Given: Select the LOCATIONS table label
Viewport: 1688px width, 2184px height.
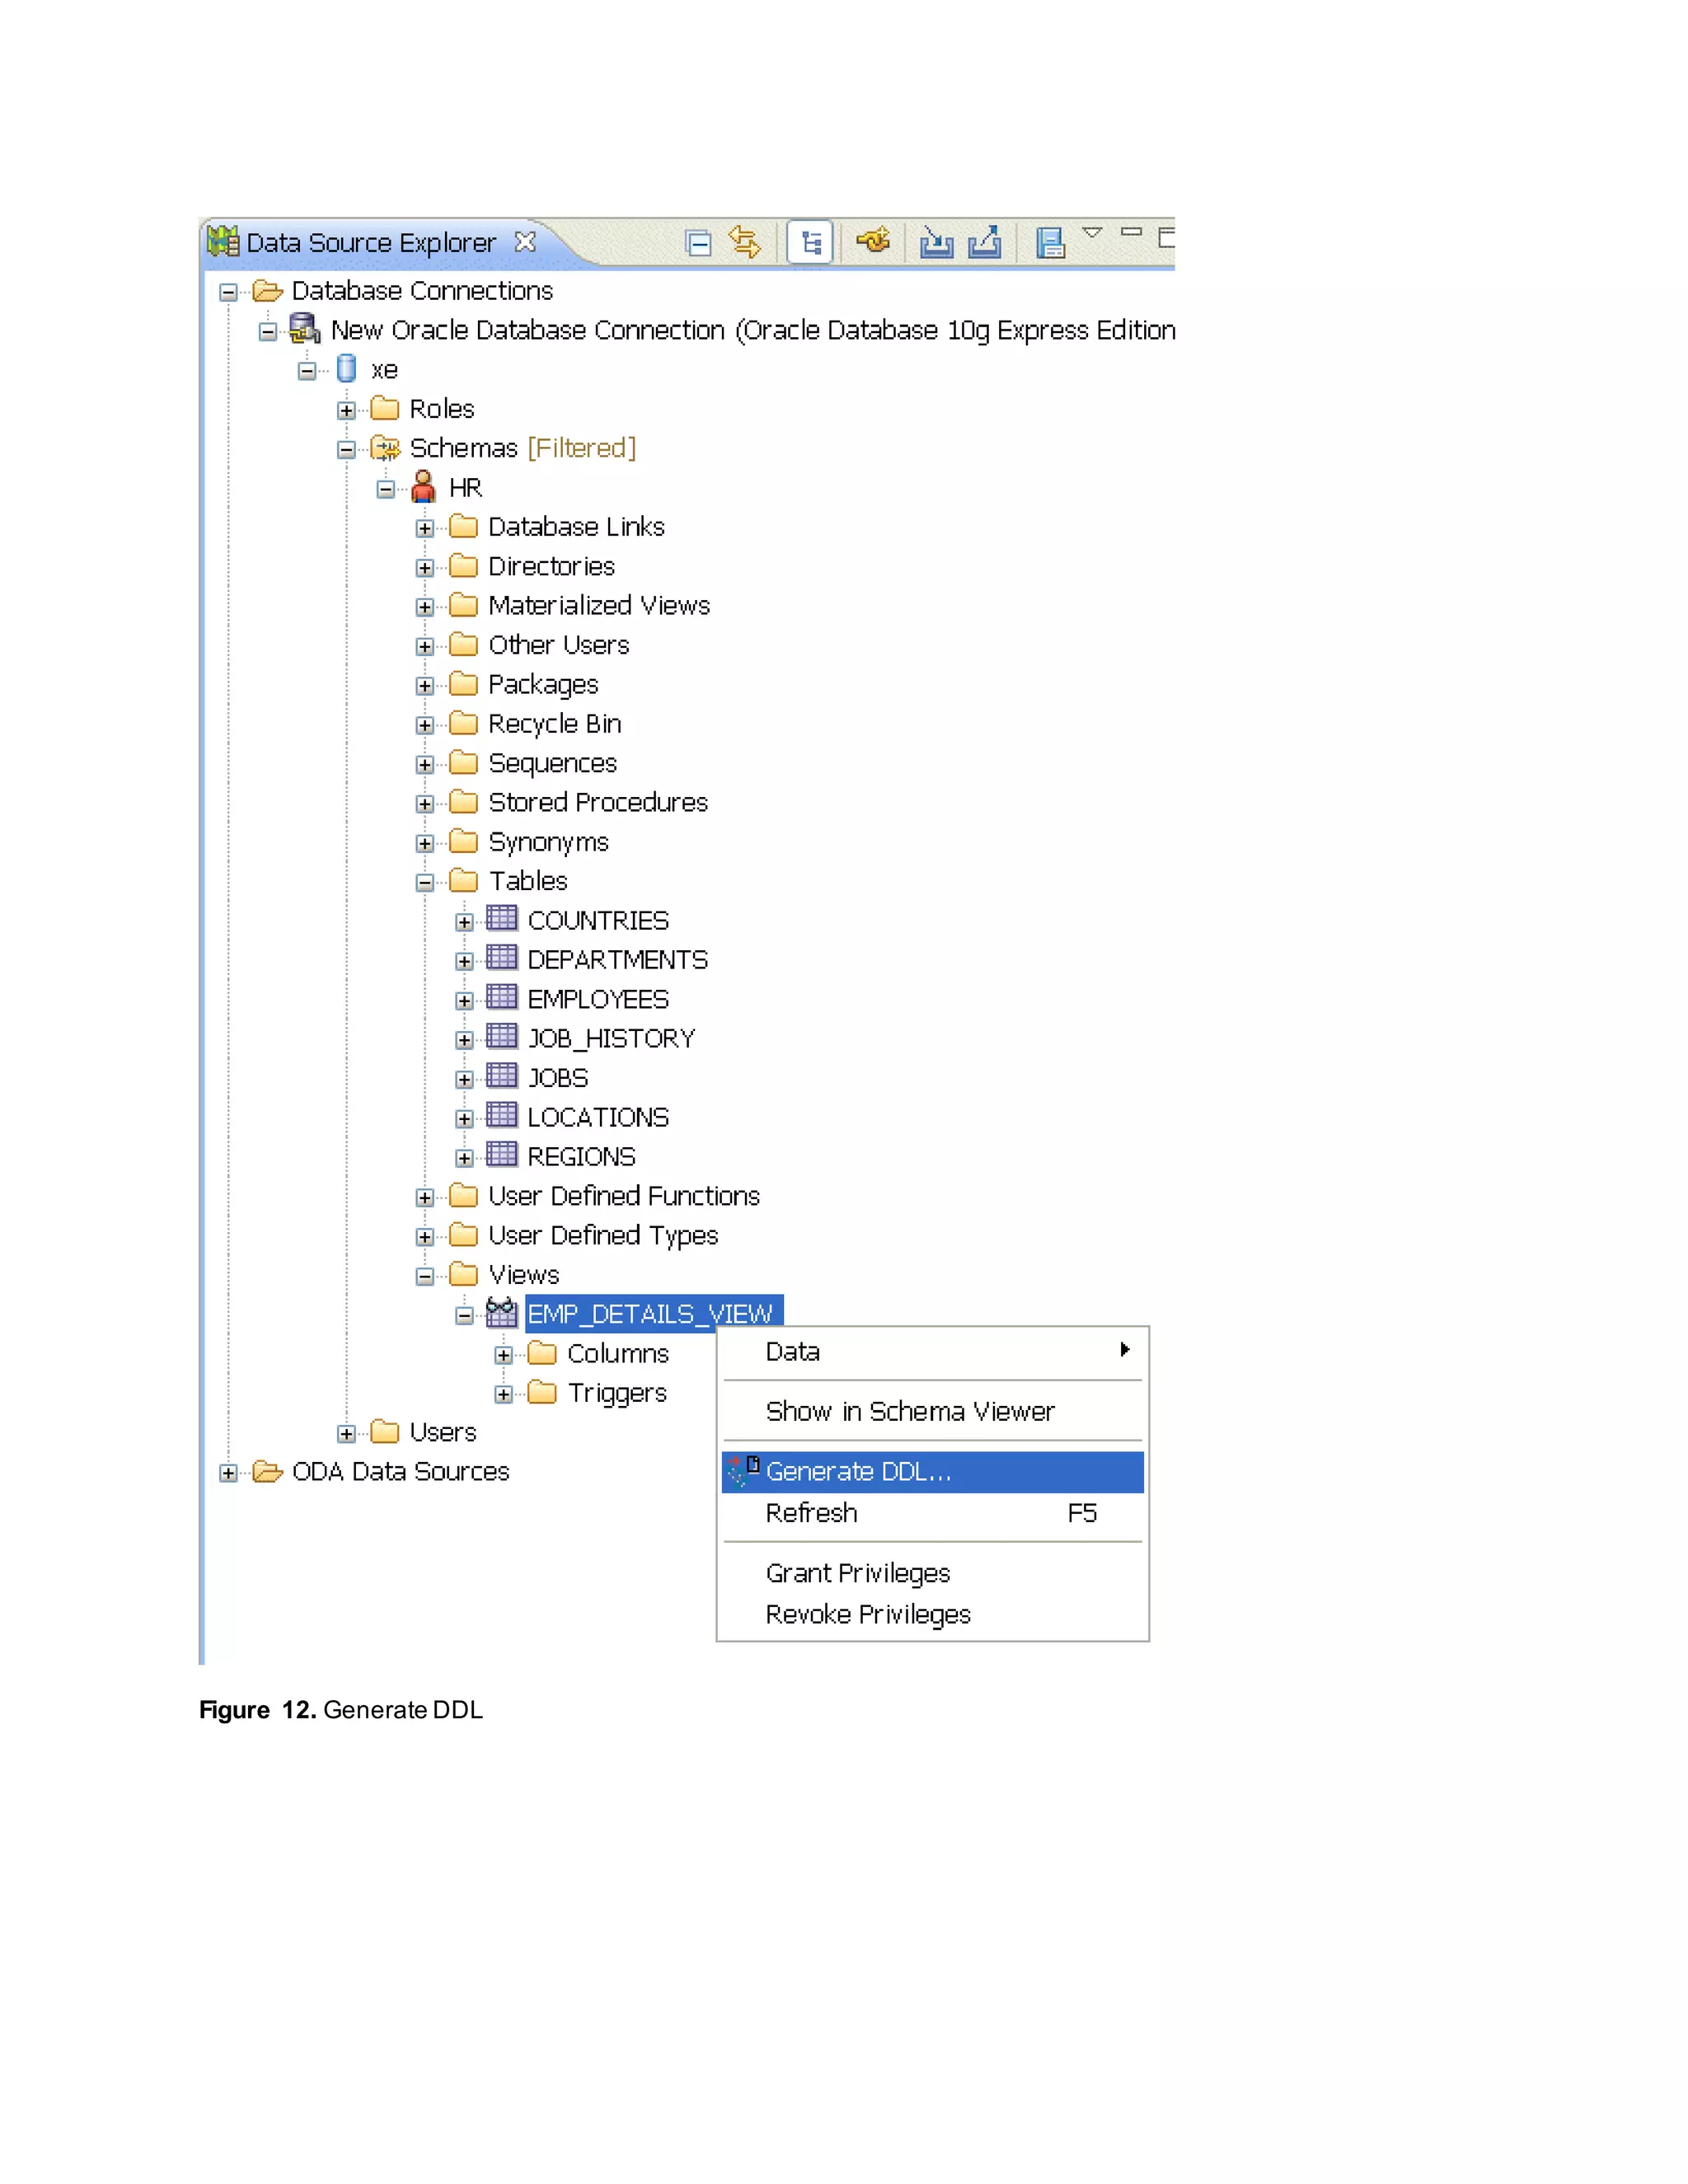Looking at the screenshot, I should point(598,1117).
